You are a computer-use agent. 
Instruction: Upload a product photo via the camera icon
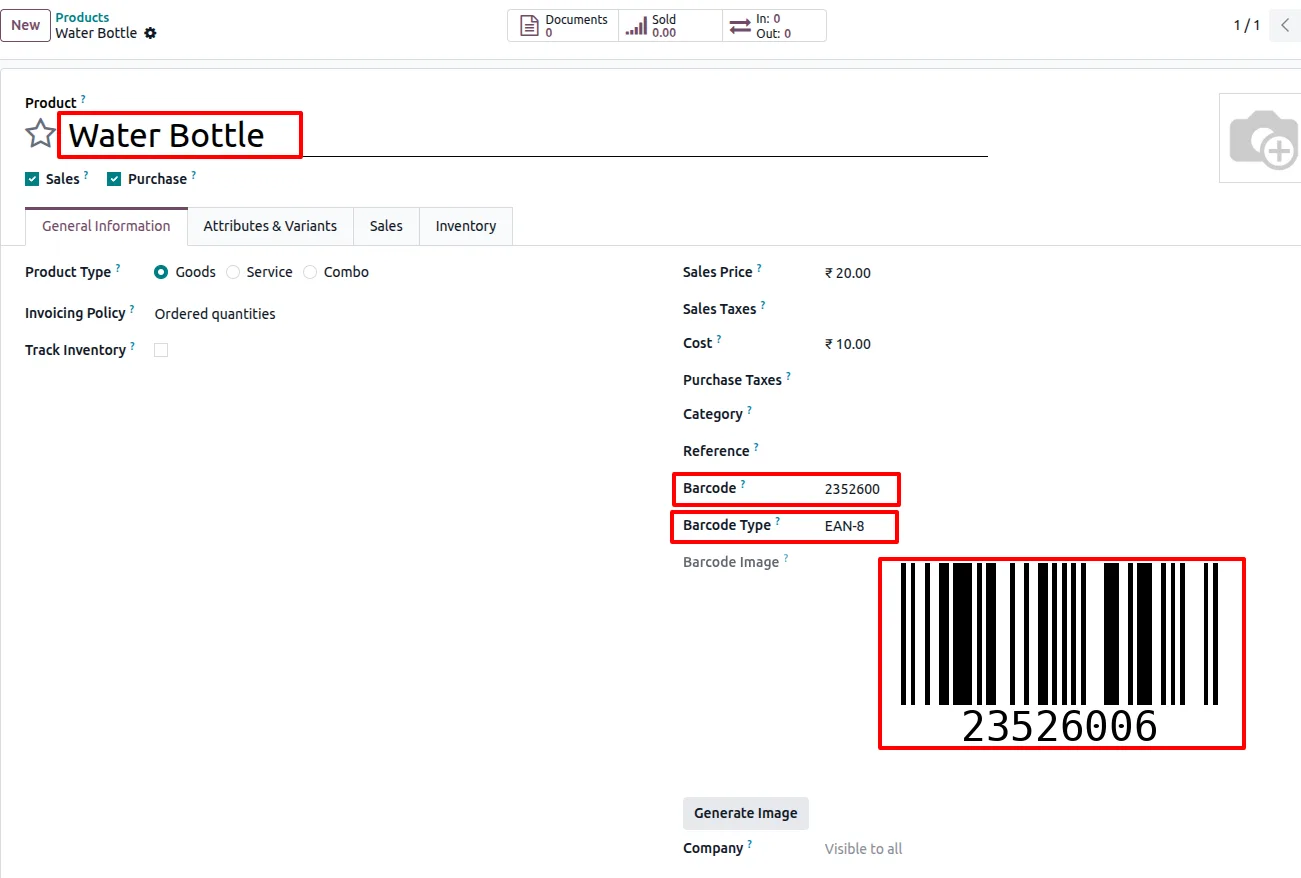1263,139
